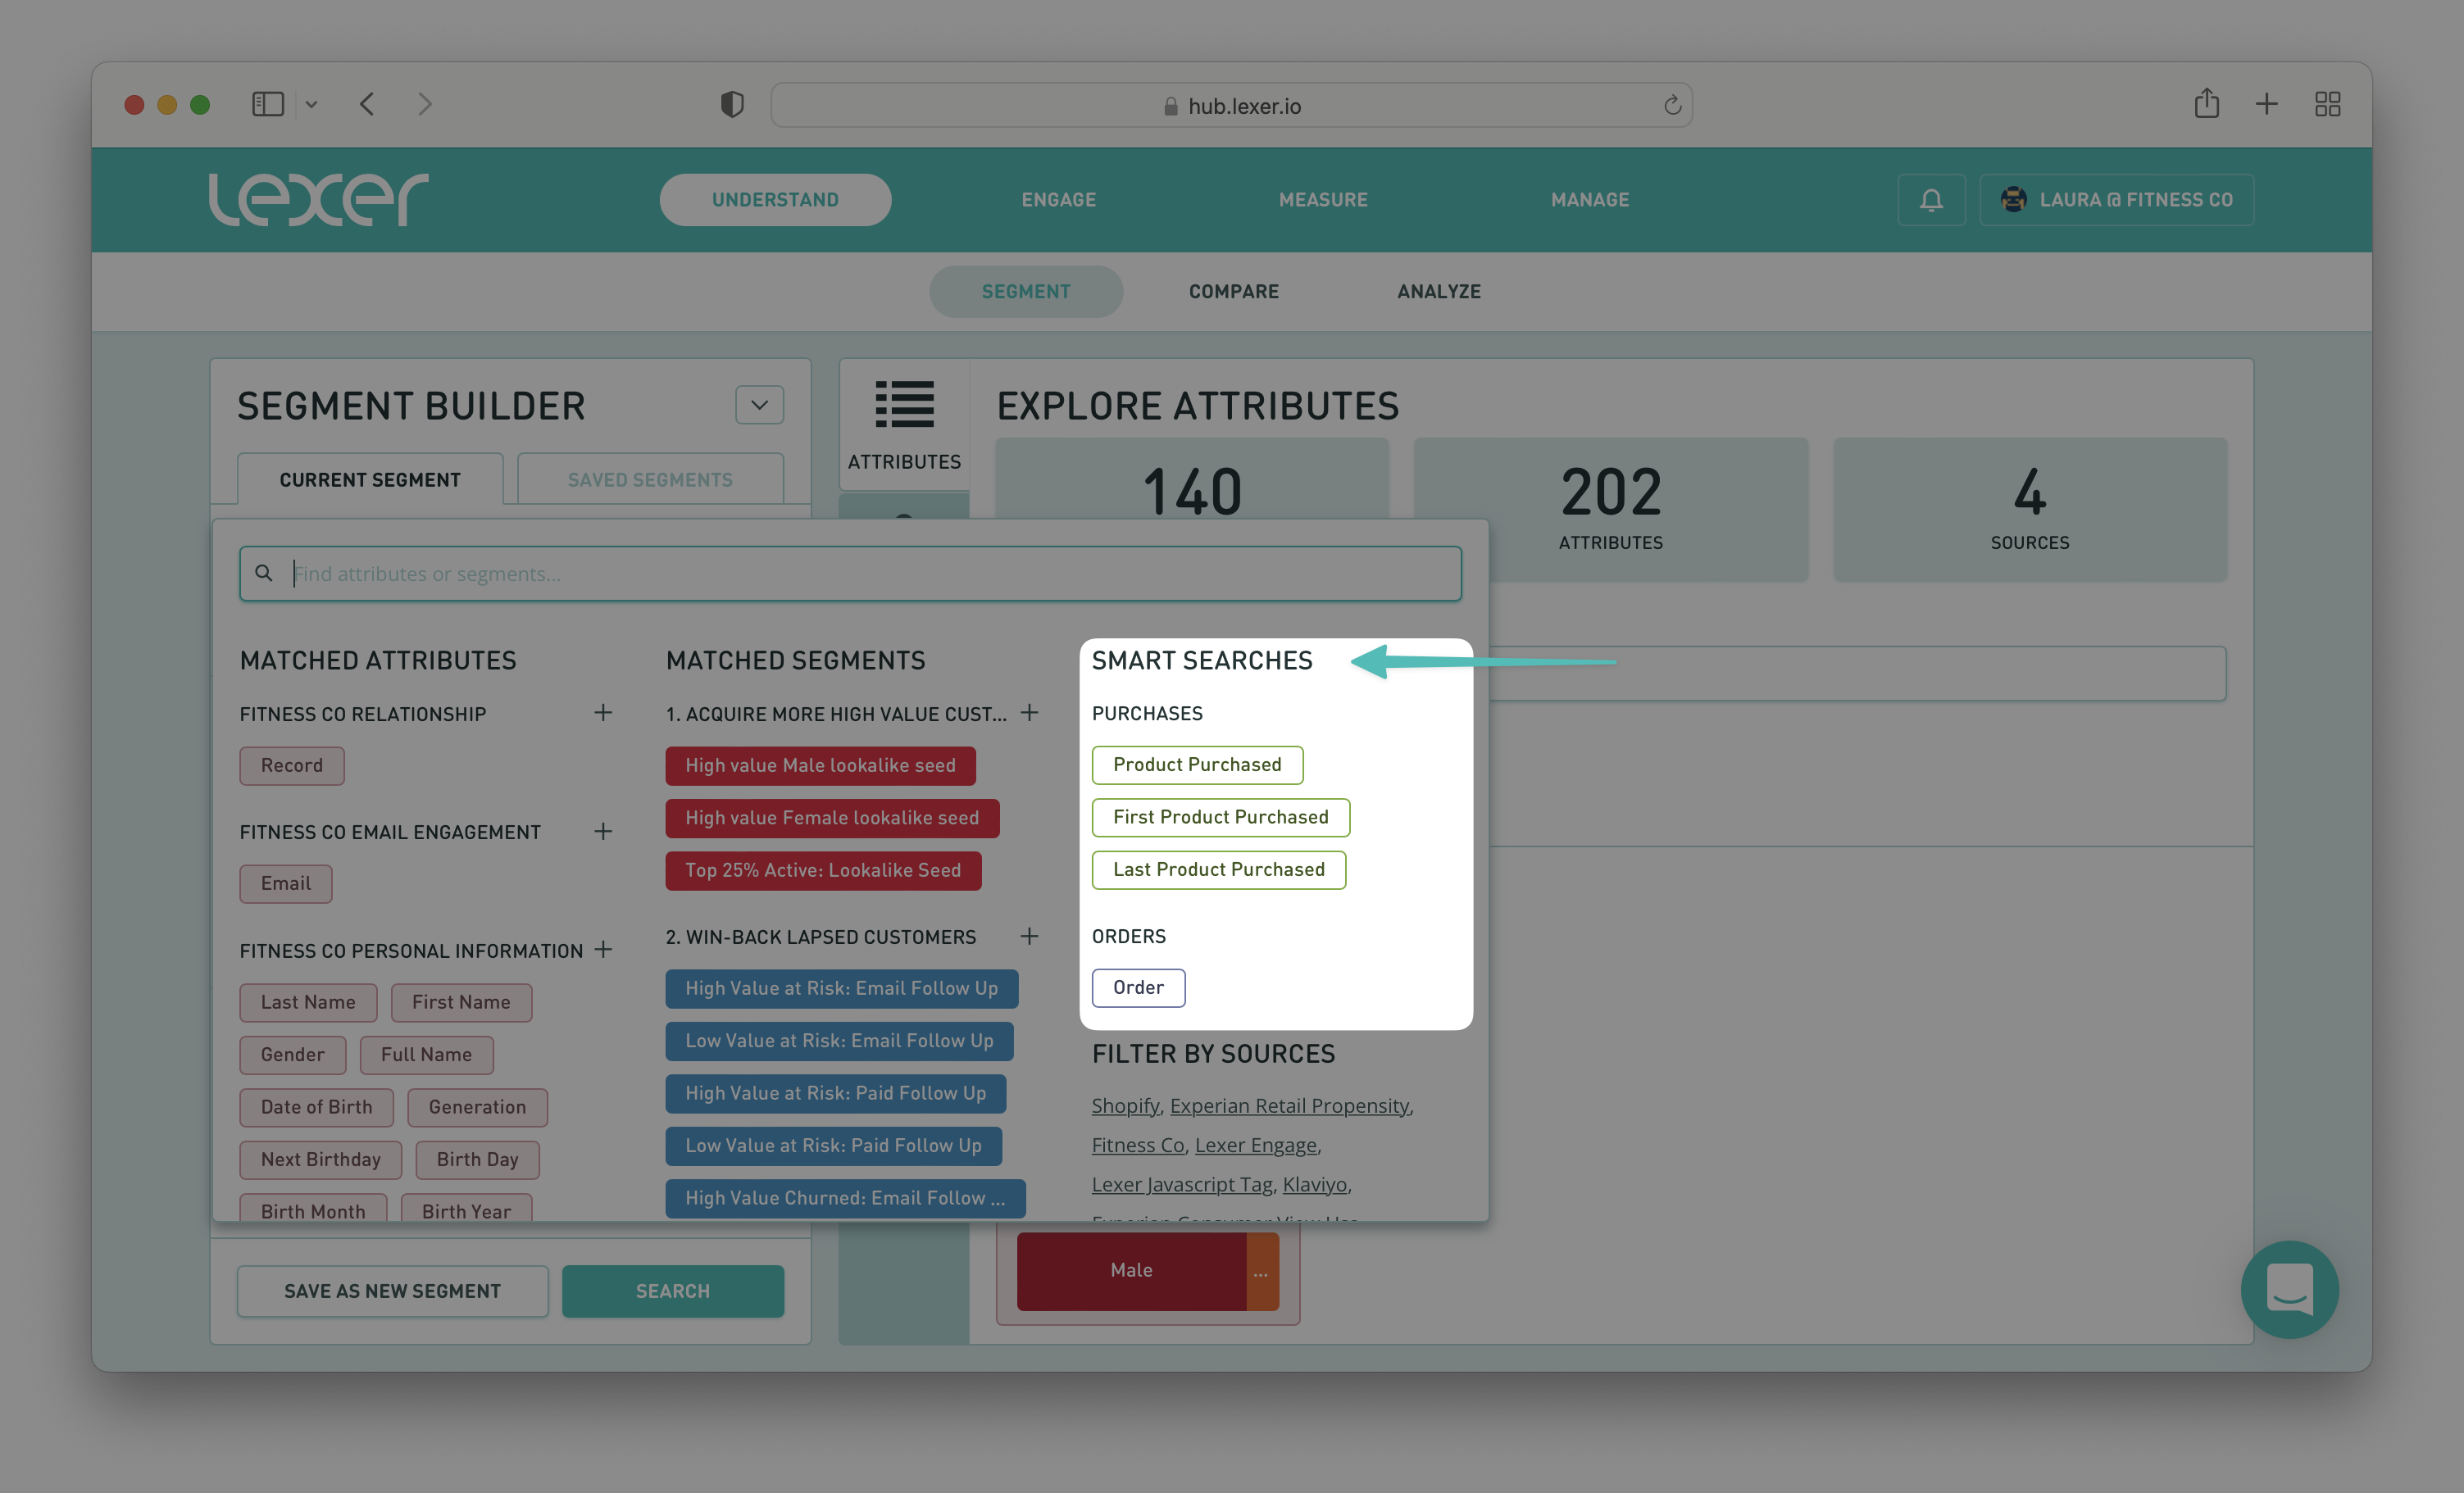Open the Compare tab

(x=1233, y=291)
